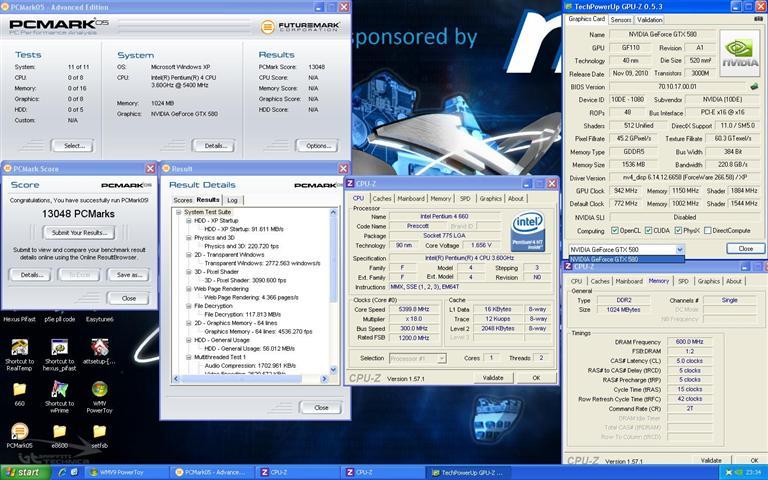
Task: Click the Show Desktop quick launch icon
Action: (74, 472)
